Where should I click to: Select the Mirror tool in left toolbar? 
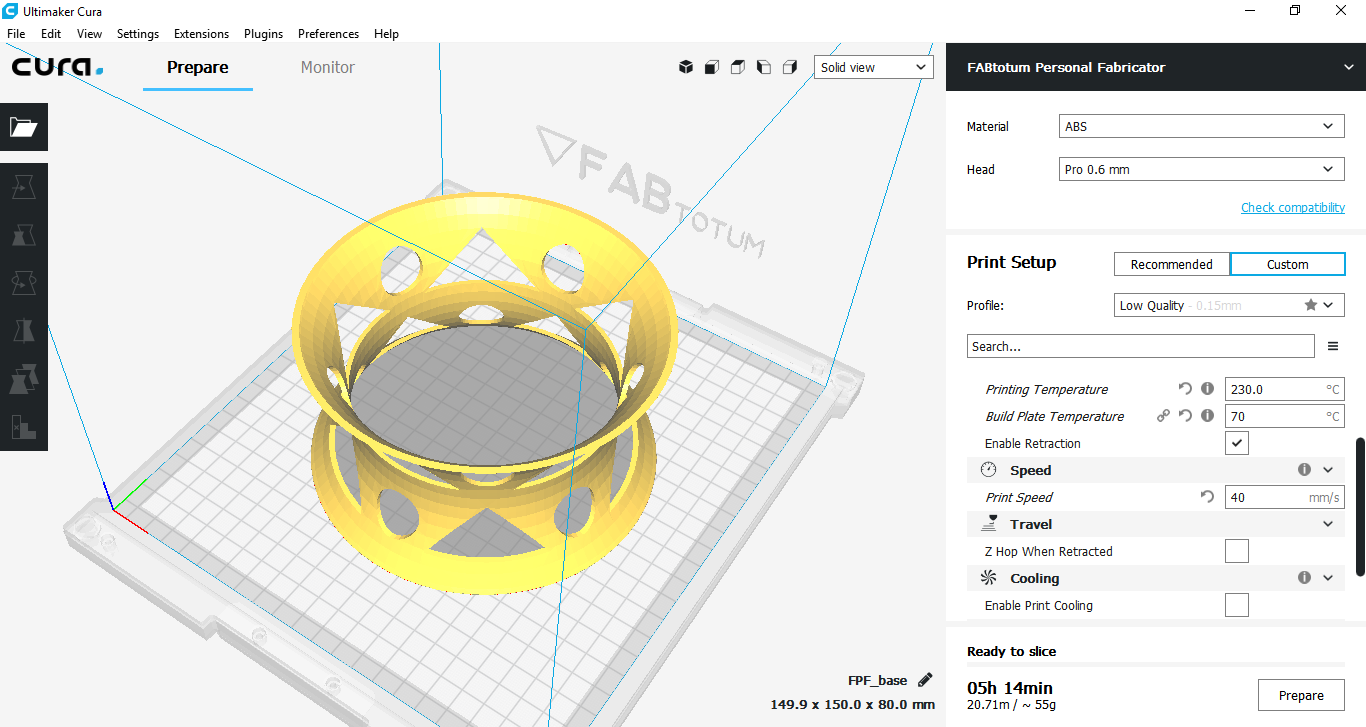tap(24, 331)
